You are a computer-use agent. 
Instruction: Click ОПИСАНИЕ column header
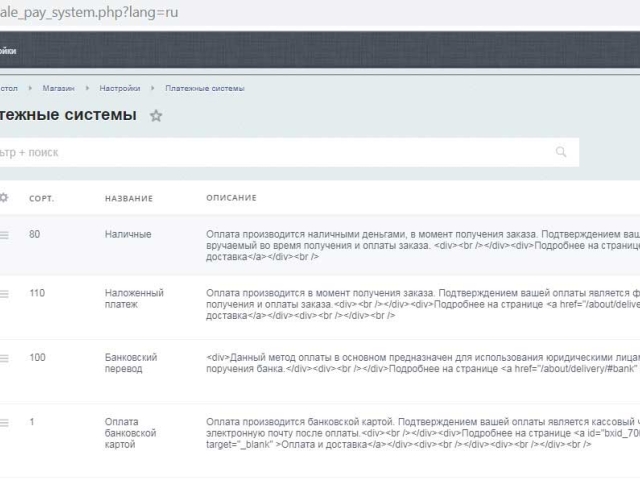[231, 198]
